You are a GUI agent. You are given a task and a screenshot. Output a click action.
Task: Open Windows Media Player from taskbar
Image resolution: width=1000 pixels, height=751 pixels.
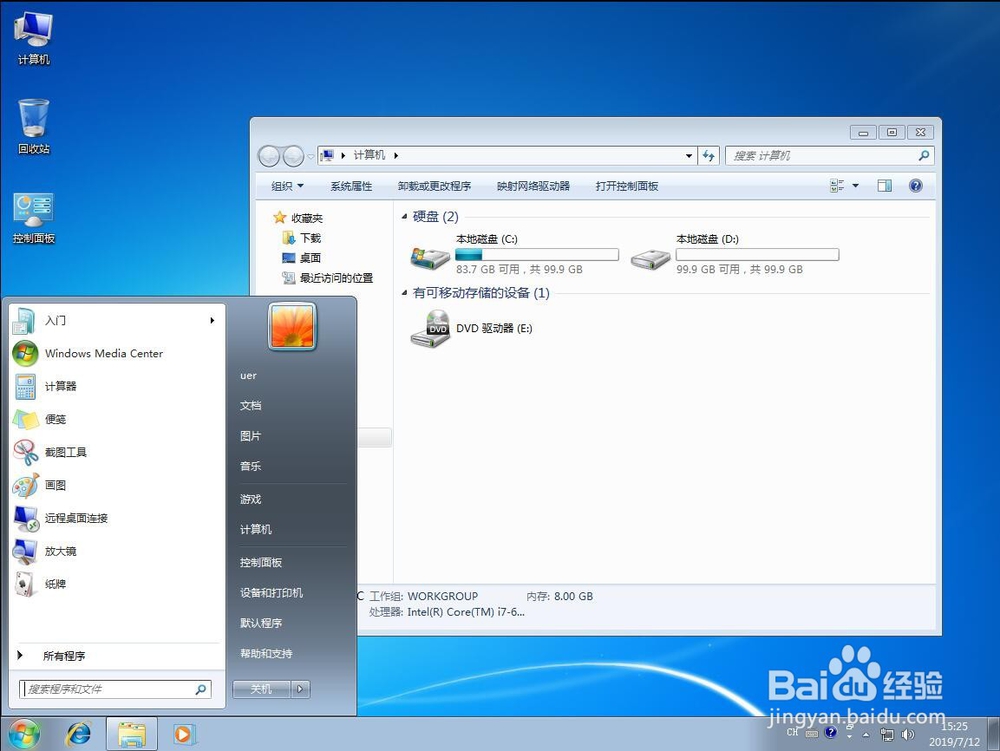183,734
